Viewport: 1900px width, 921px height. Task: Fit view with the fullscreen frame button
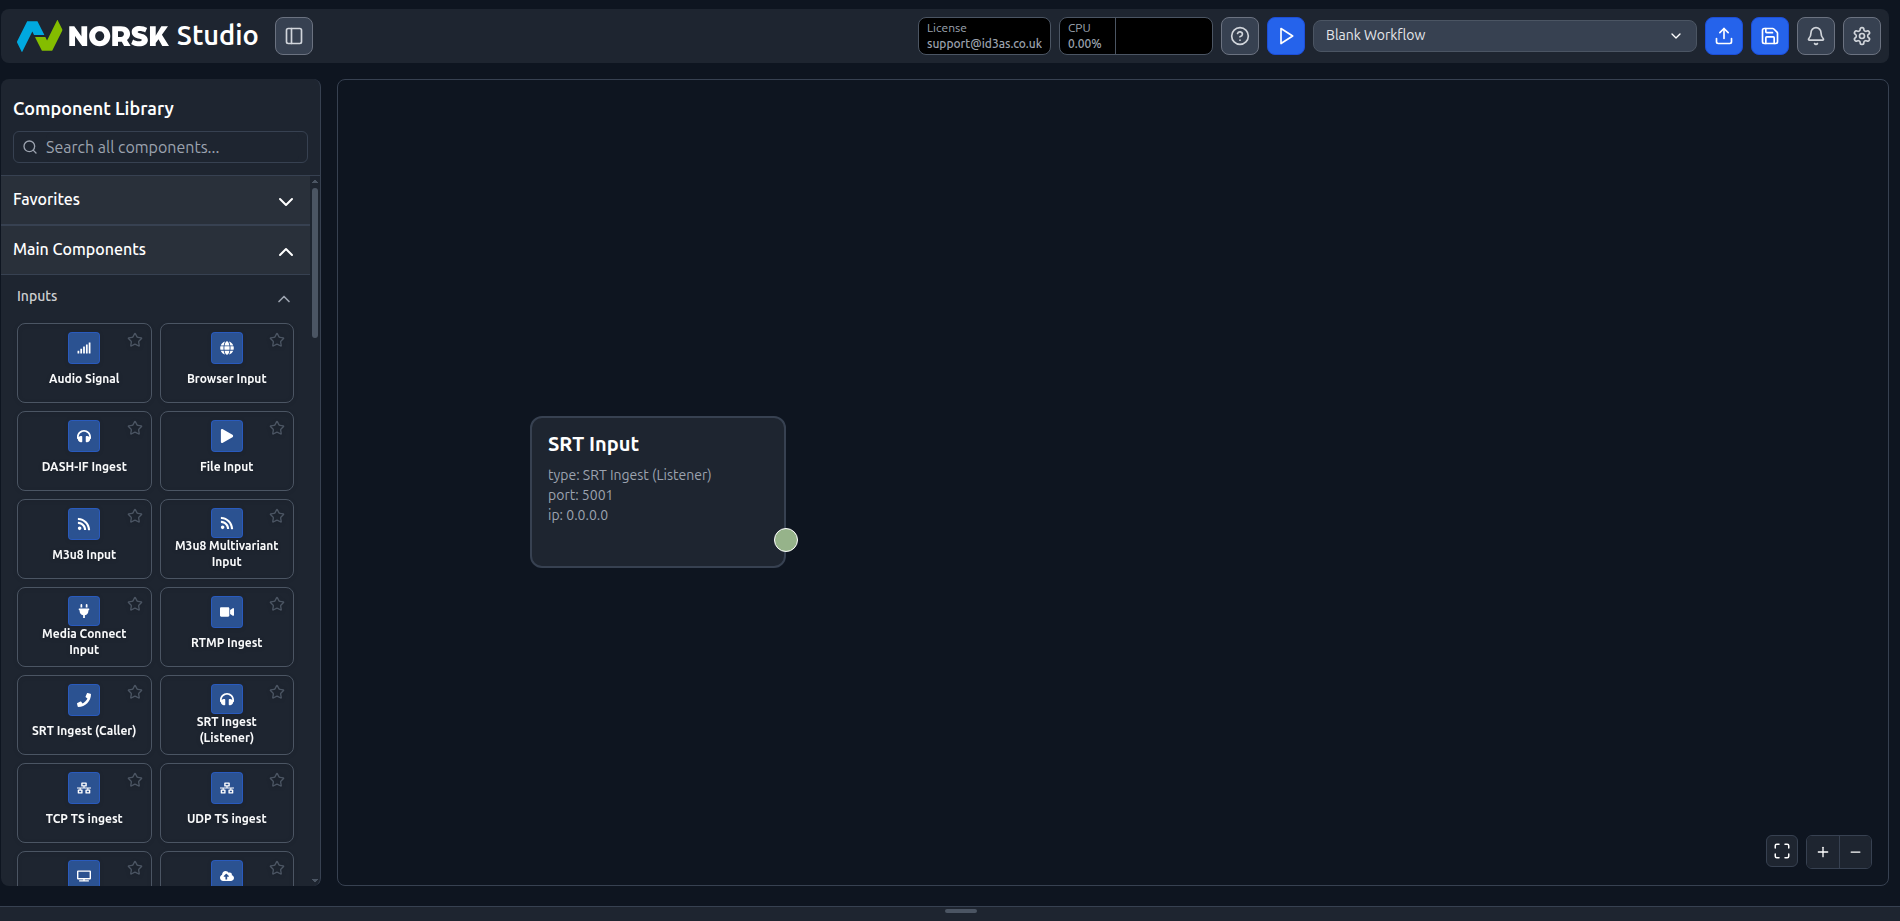[x=1782, y=852]
